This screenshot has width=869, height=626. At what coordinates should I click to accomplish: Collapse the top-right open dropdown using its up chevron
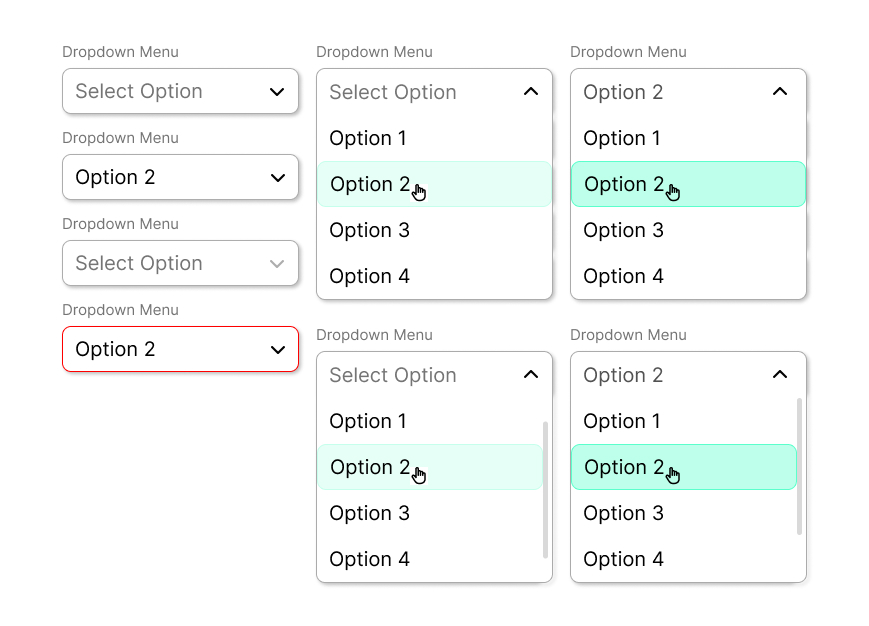(x=780, y=91)
